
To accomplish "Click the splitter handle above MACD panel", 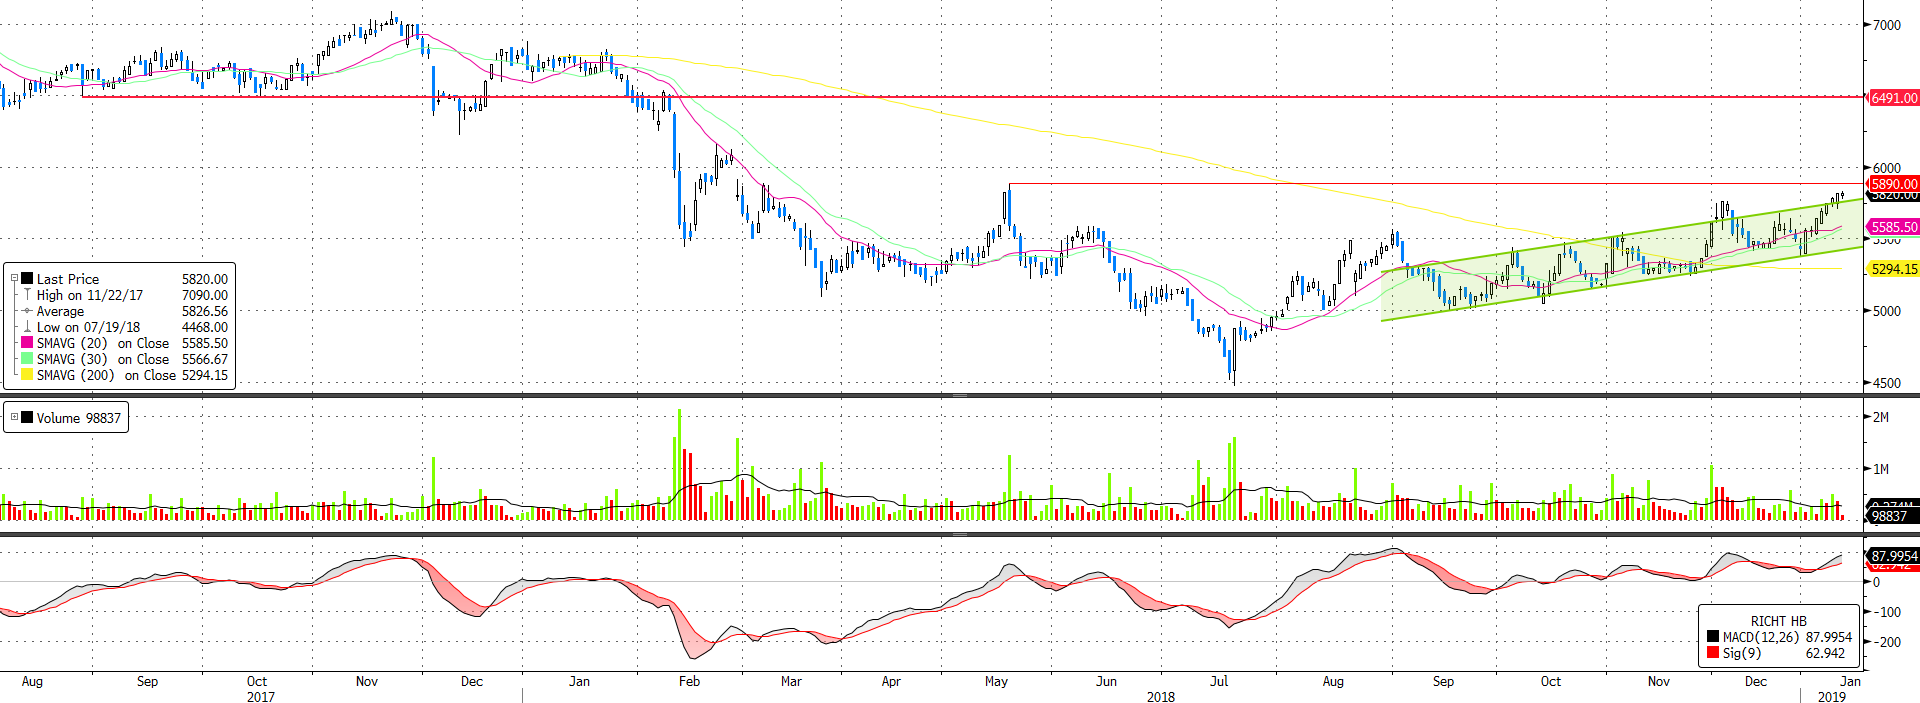I will (x=960, y=535).
